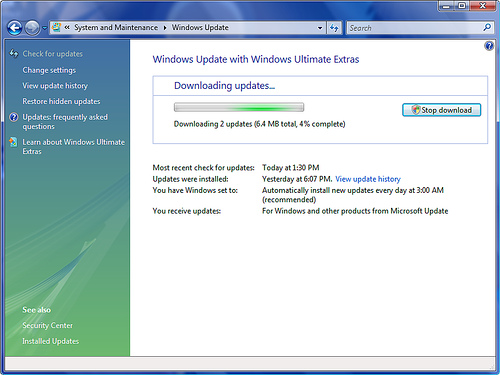Open Updates: frequently asked questions
The height and width of the screenshot is (375, 500).
click(65, 122)
